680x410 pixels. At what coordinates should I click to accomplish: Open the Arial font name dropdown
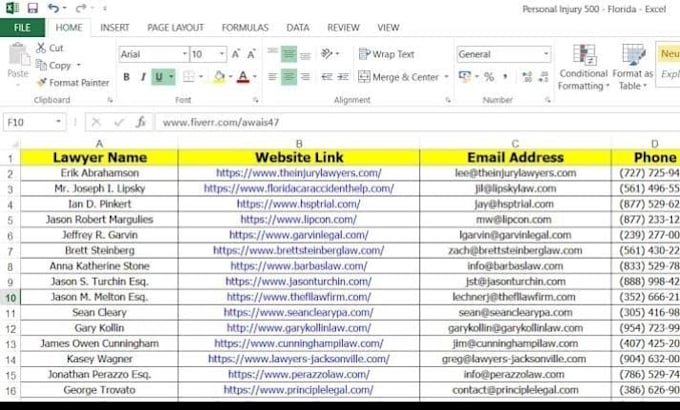pyautogui.click(x=185, y=54)
